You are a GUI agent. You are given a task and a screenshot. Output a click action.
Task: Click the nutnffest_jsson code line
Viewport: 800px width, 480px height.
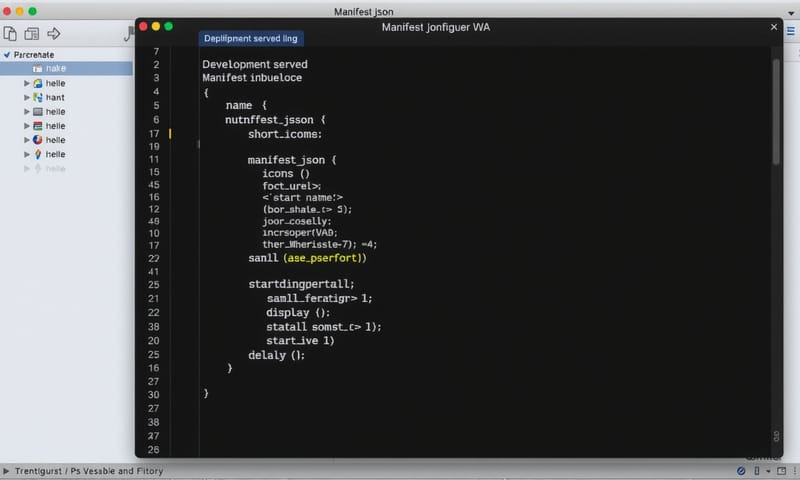(275, 120)
